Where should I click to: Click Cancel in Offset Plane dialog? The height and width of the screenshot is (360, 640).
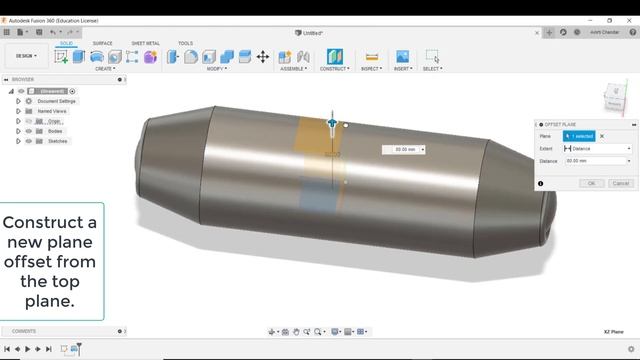coord(621,183)
